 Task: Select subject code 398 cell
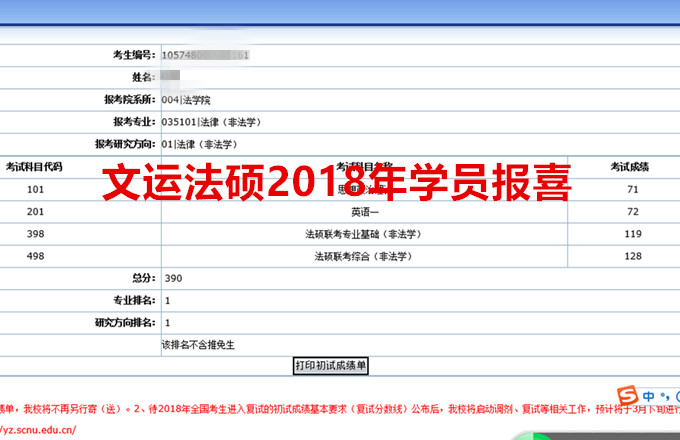35,234
